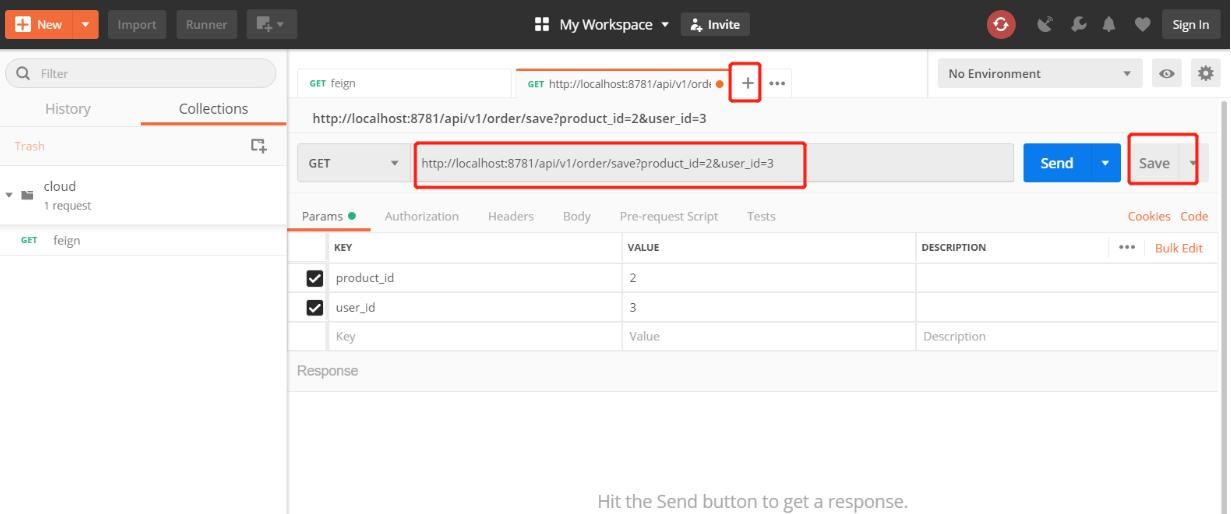Open the feign request in sidebar
This screenshot has width=1231, height=514.
[143, 240]
